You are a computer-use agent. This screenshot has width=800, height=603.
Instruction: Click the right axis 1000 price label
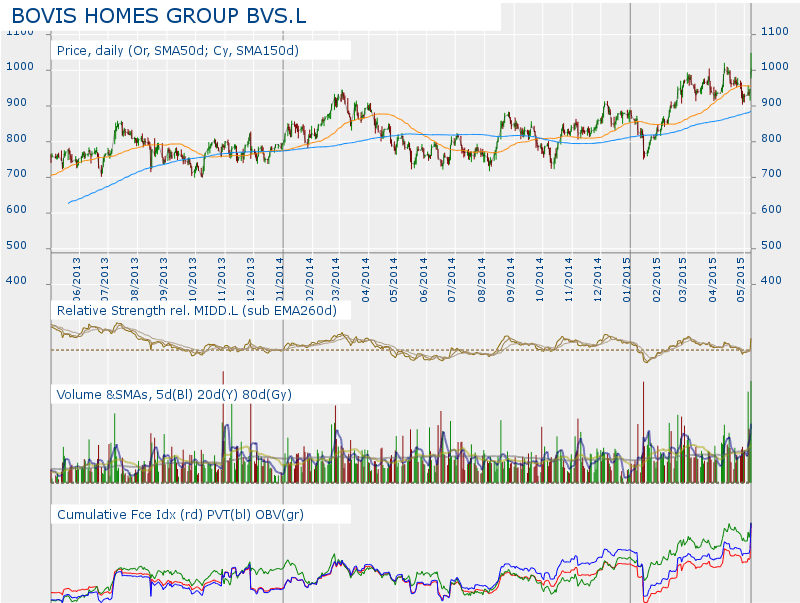[x=774, y=67]
